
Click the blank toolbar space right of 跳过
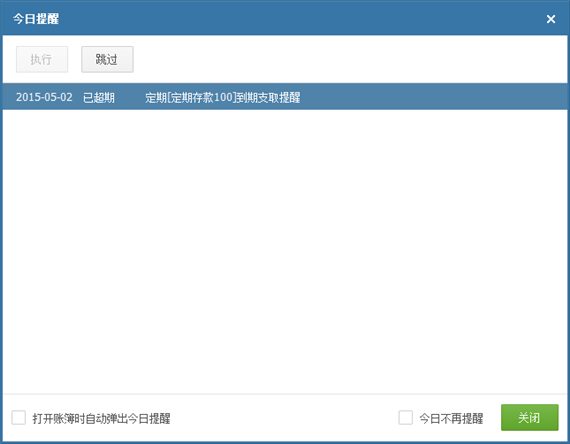coord(349,59)
